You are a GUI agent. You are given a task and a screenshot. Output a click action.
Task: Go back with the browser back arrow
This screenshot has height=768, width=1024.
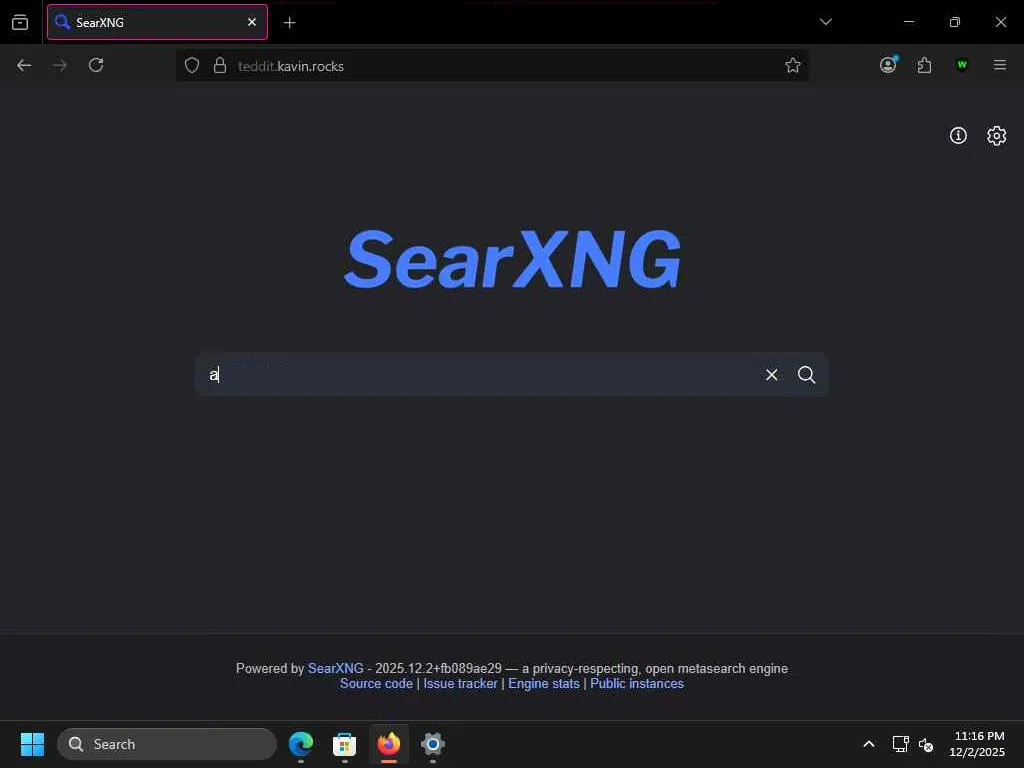point(24,65)
